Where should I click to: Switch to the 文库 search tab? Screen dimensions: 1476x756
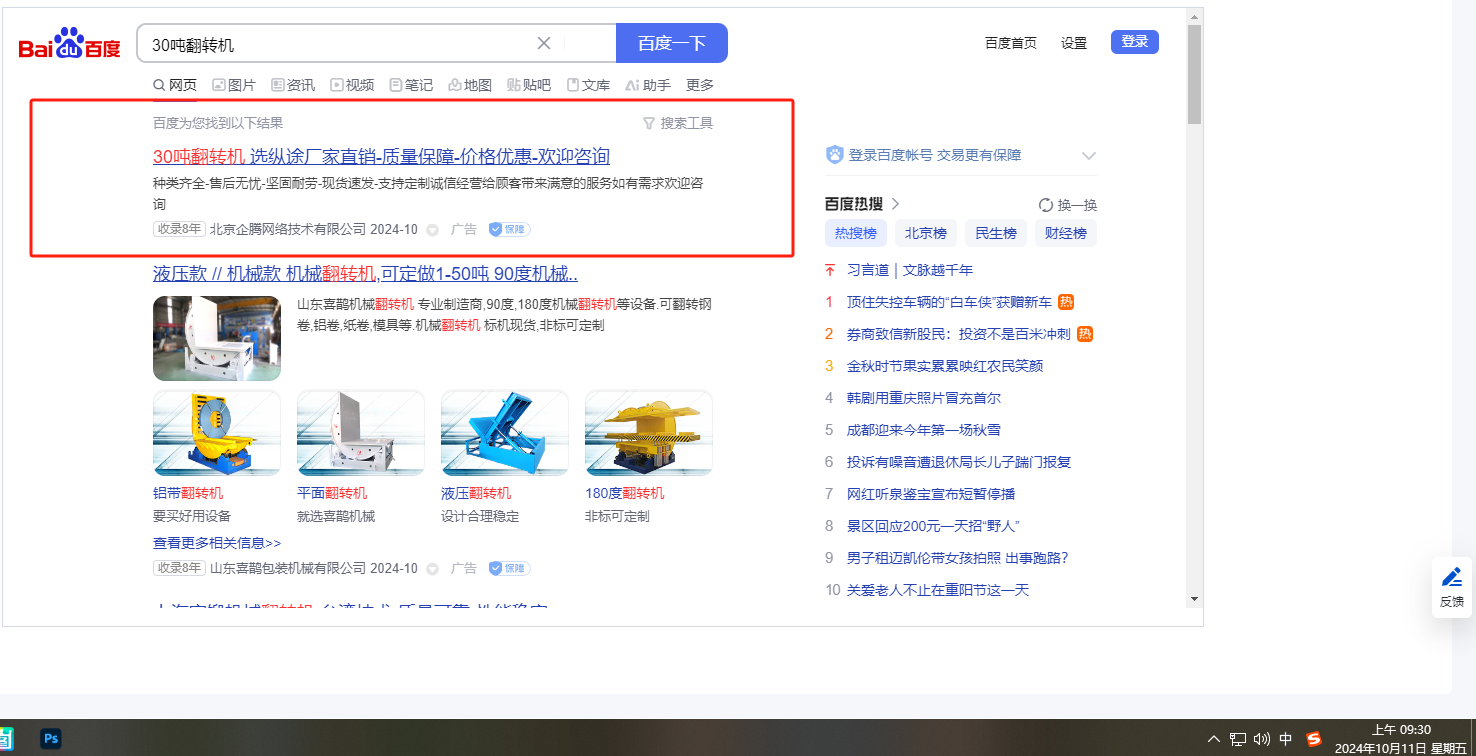click(x=588, y=85)
